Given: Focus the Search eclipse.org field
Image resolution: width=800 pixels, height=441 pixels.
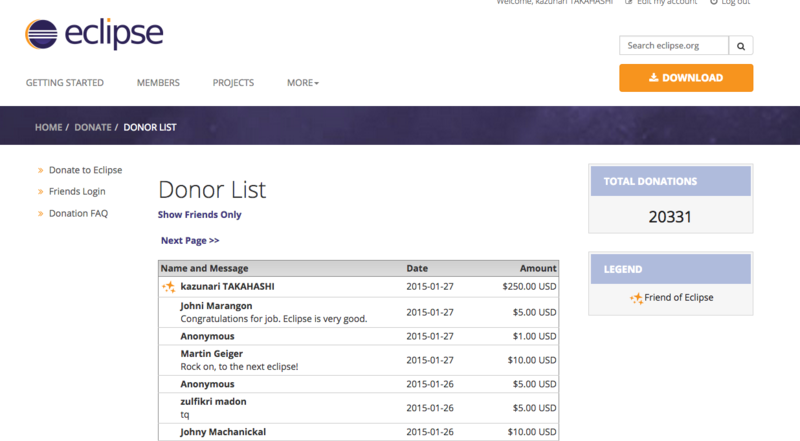Looking at the screenshot, I should (674, 46).
